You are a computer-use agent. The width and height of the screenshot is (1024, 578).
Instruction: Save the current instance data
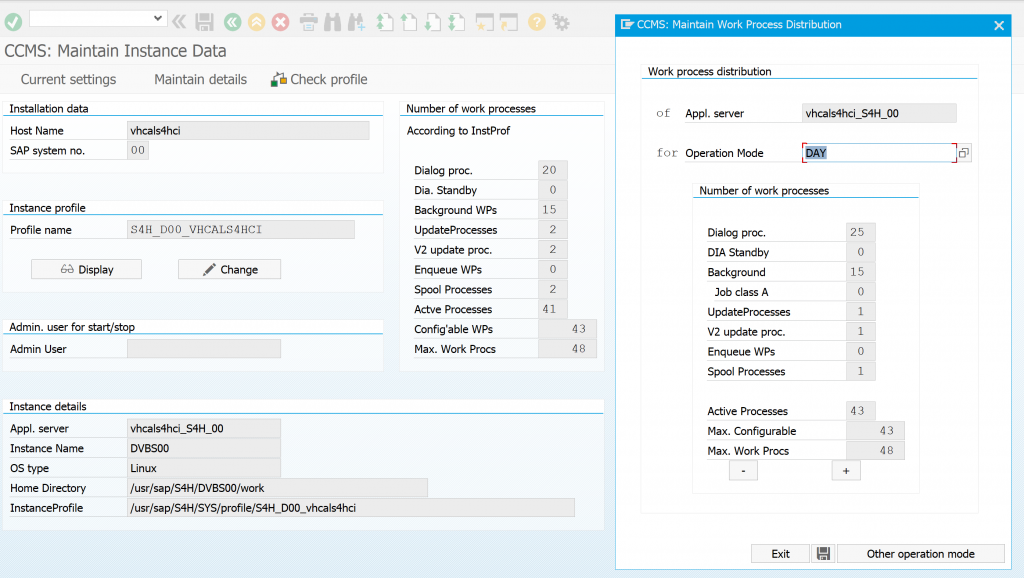tap(204, 21)
